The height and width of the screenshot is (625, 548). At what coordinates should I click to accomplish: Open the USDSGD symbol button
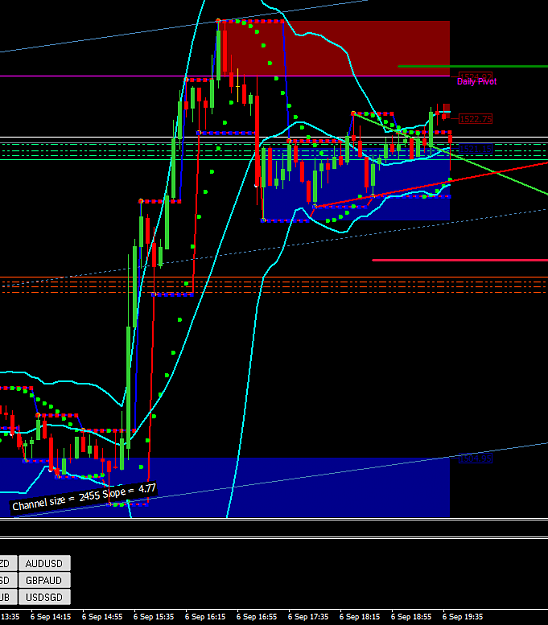[x=44, y=597]
